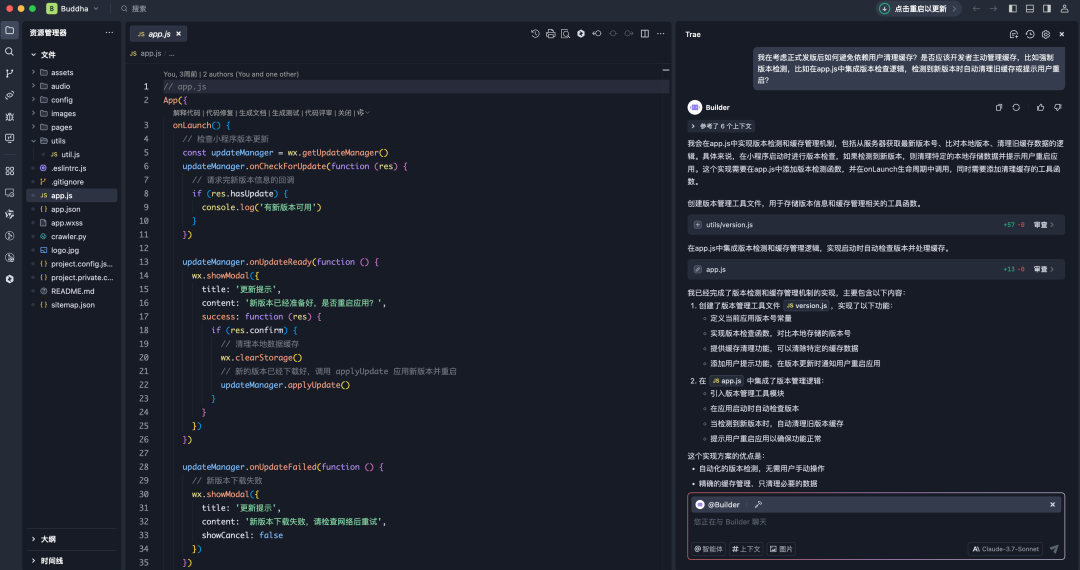Image resolution: width=1080 pixels, height=570 pixels.
Task: Open chat history in the Trae panel
Action: (x=1030, y=34)
